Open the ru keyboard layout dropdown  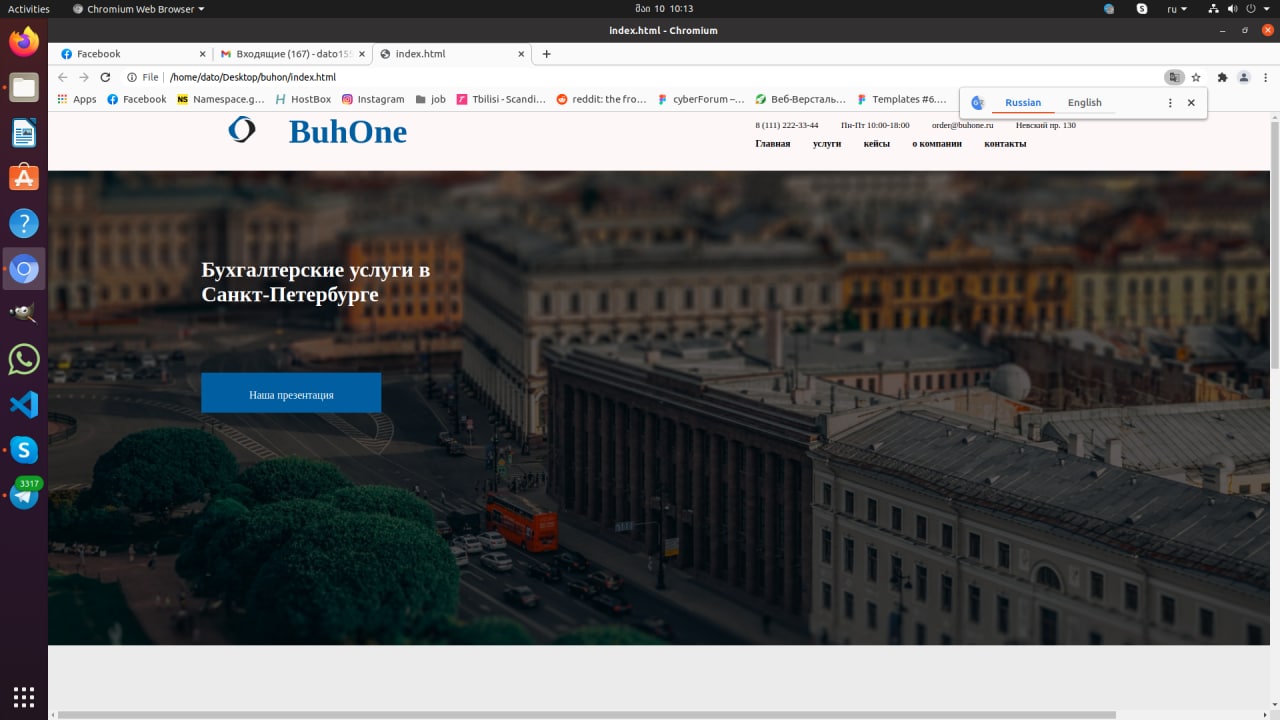click(1177, 8)
